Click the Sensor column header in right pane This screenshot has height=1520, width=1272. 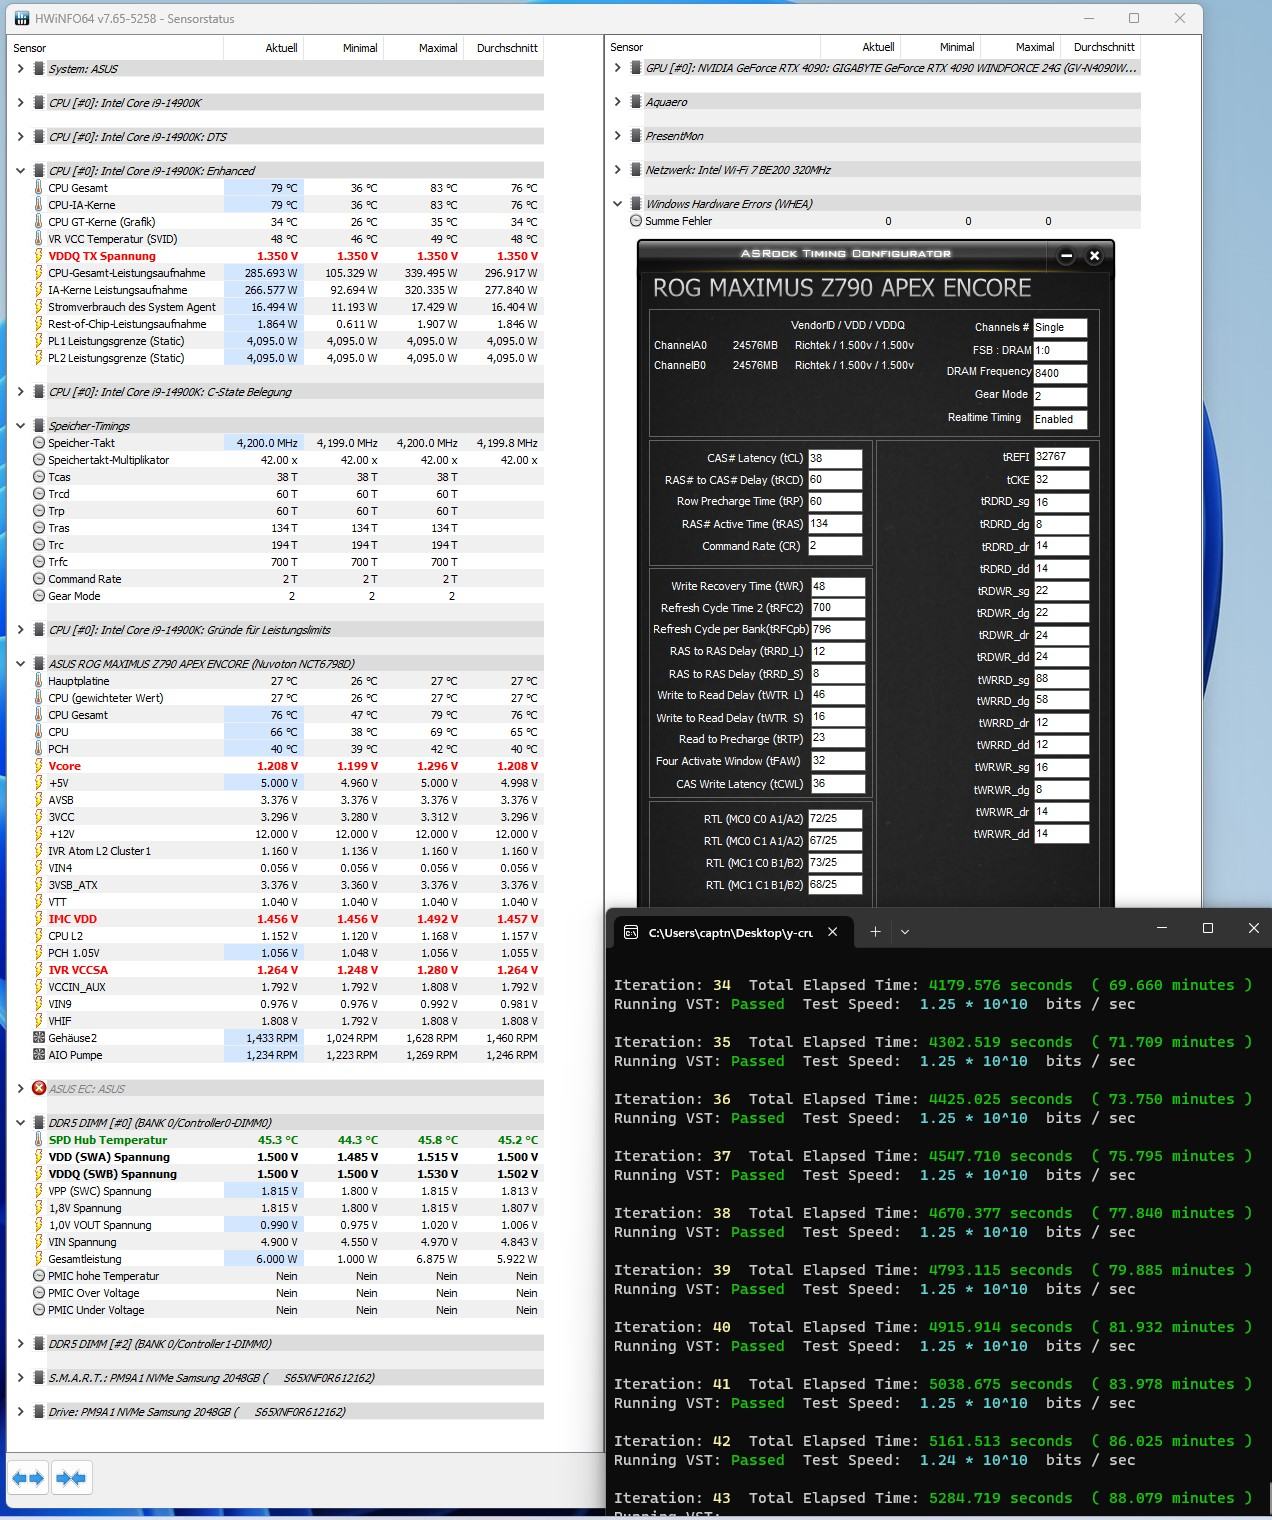pyautogui.click(x=713, y=47)
